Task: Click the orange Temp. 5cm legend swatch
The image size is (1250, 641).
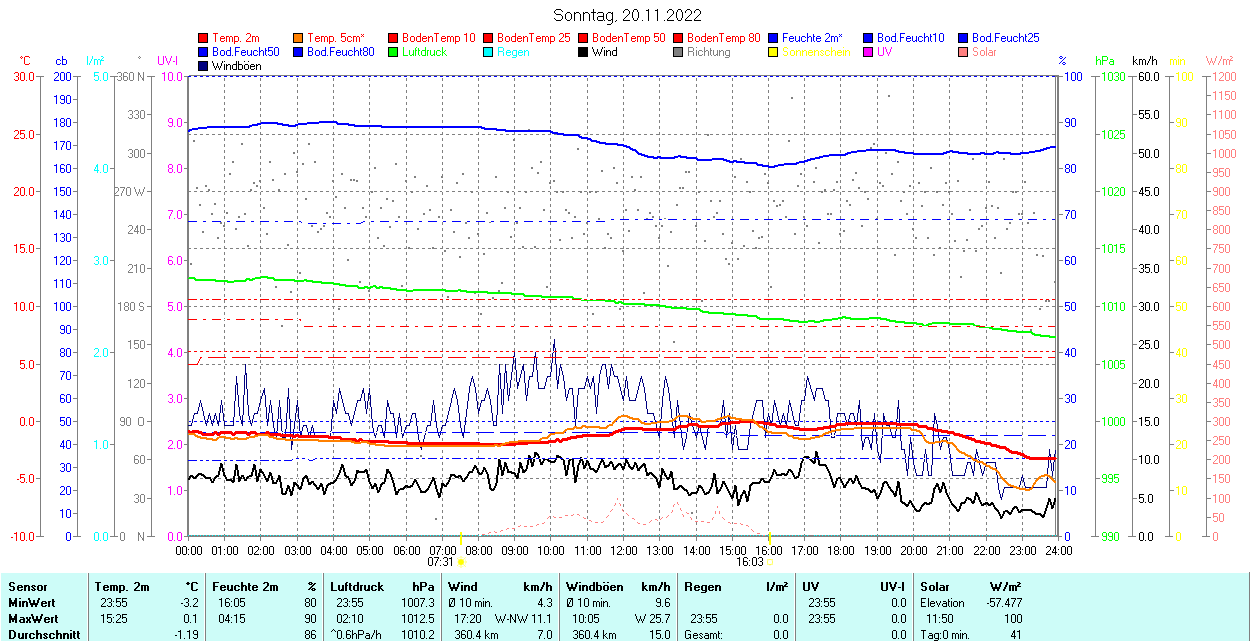Action: (299, 38)
